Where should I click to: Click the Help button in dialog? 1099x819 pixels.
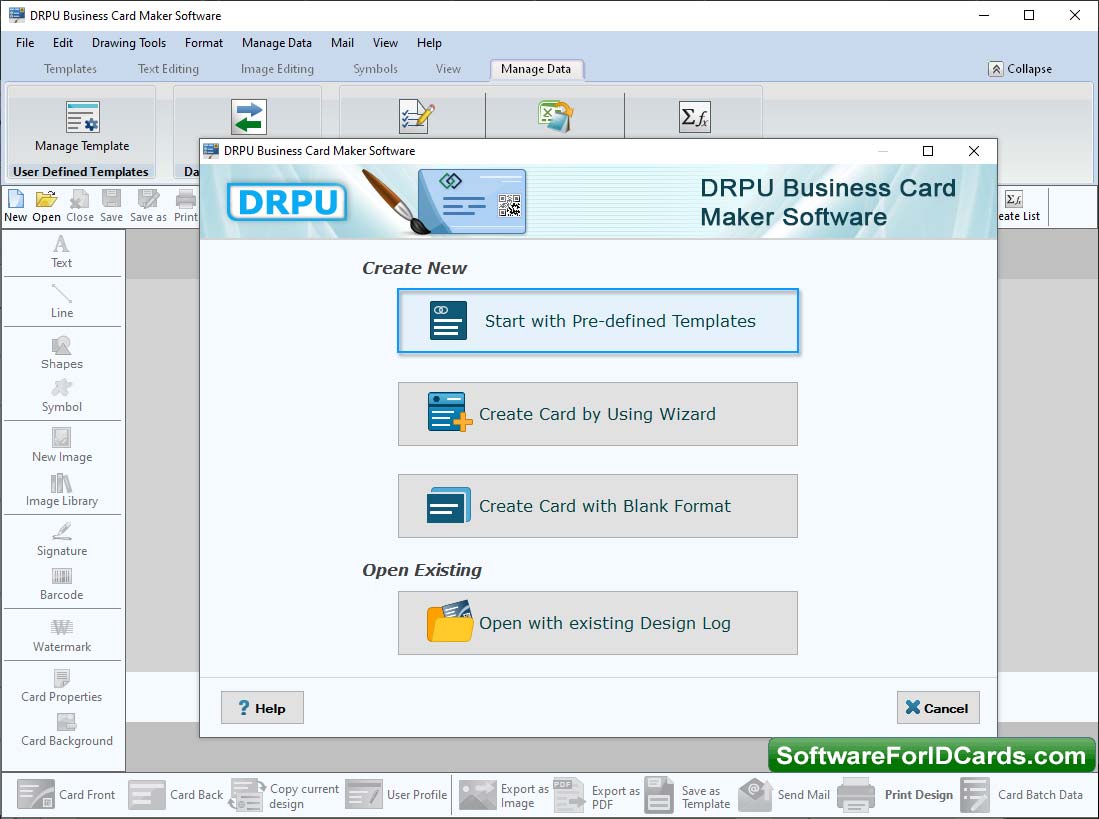[262, 708]
